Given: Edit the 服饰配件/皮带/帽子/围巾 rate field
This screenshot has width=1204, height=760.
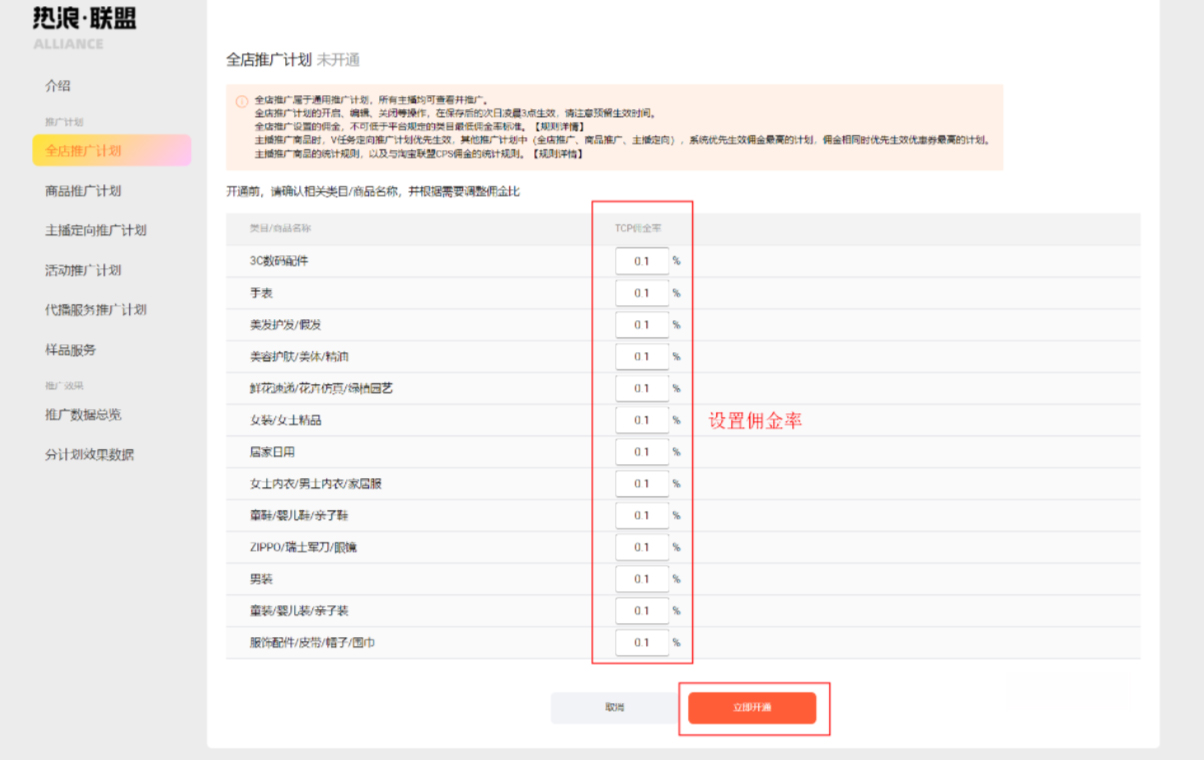Looking at the screenshot, I should tap(641, 642).
